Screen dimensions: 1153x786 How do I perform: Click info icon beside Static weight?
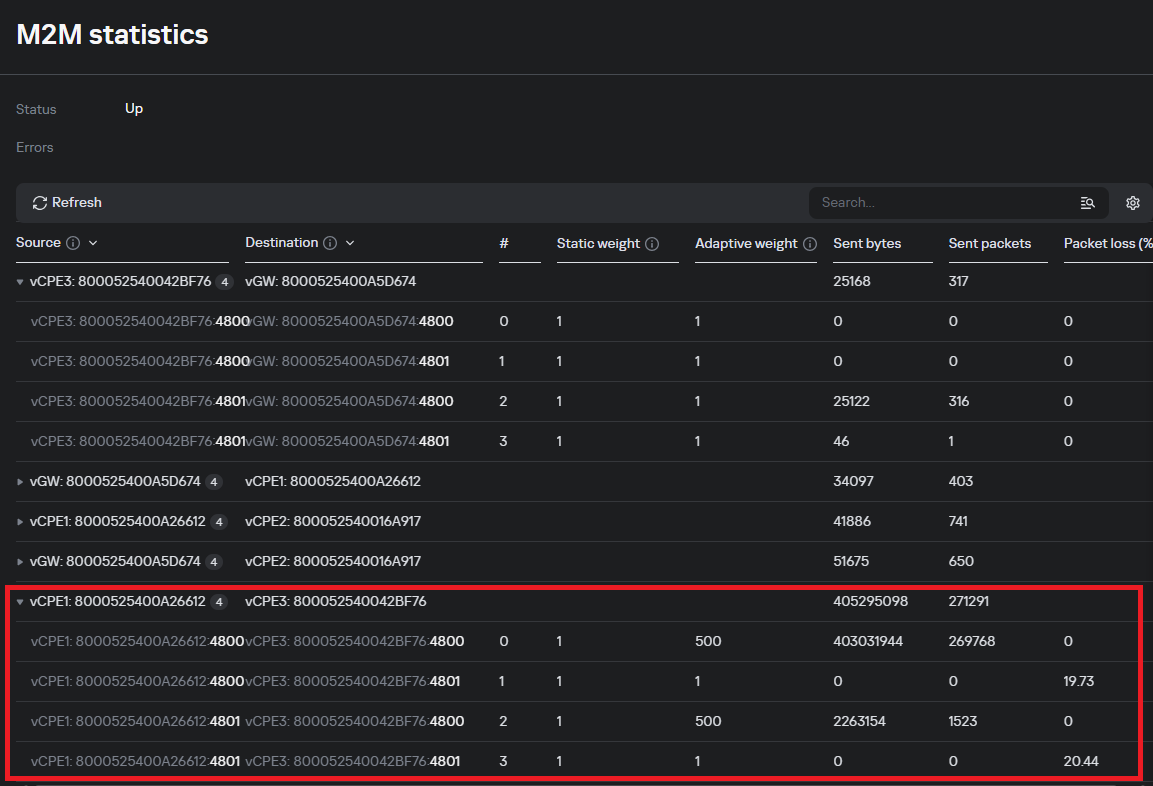pos(652,244)
